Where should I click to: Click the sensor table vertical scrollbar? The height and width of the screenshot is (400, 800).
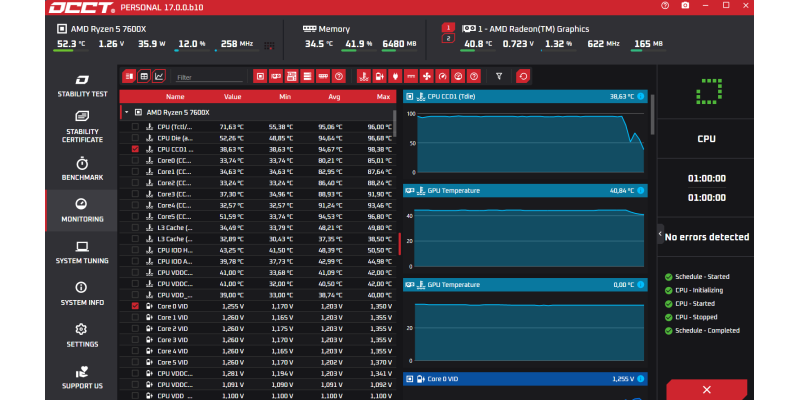point(394,123)
